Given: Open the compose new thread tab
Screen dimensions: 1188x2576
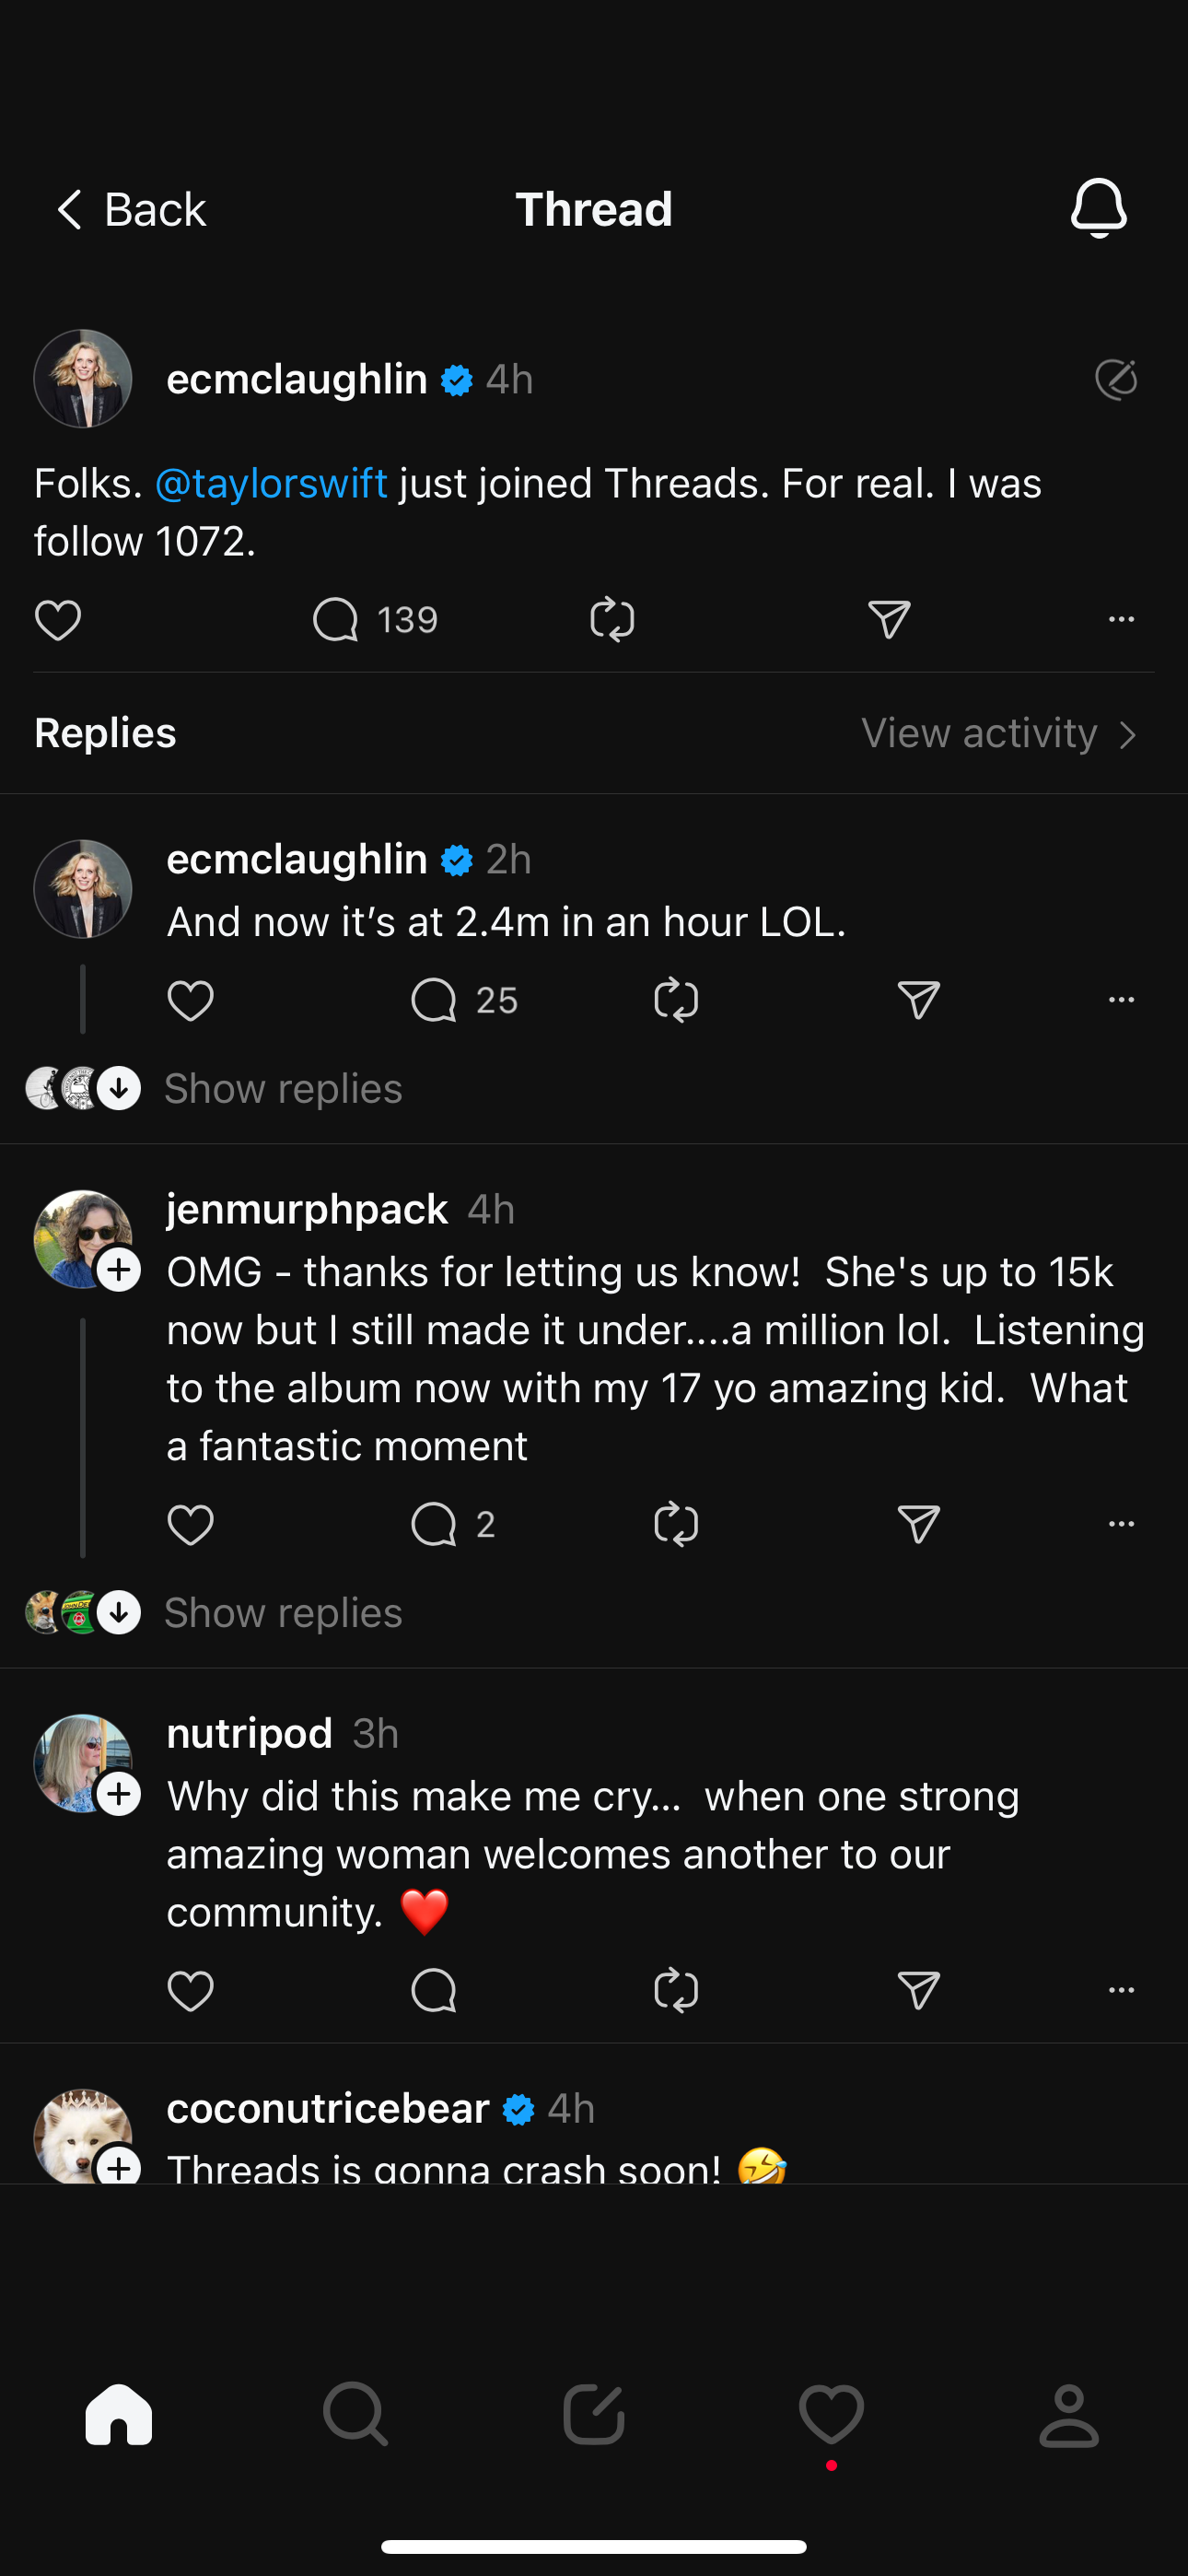Looking at the screenshot, I should coord(594,2414).
